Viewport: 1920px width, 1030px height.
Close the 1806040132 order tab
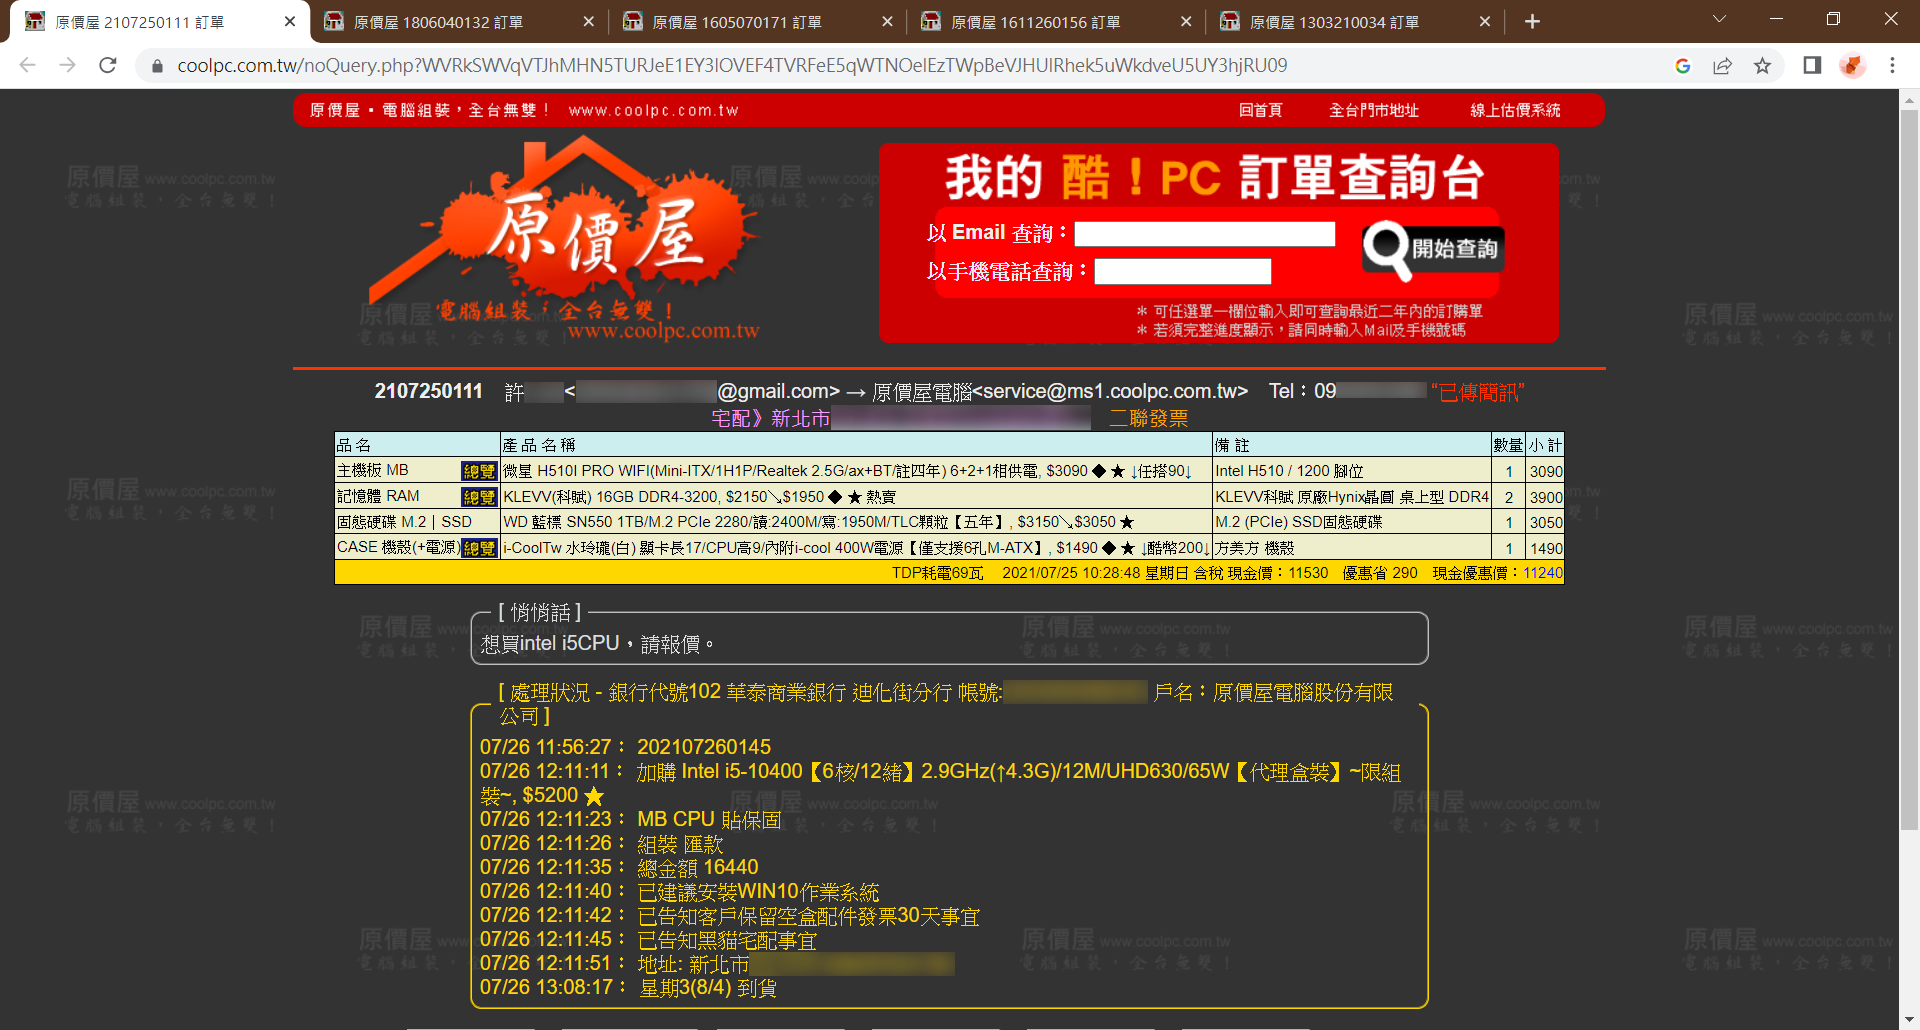(588, 22)
